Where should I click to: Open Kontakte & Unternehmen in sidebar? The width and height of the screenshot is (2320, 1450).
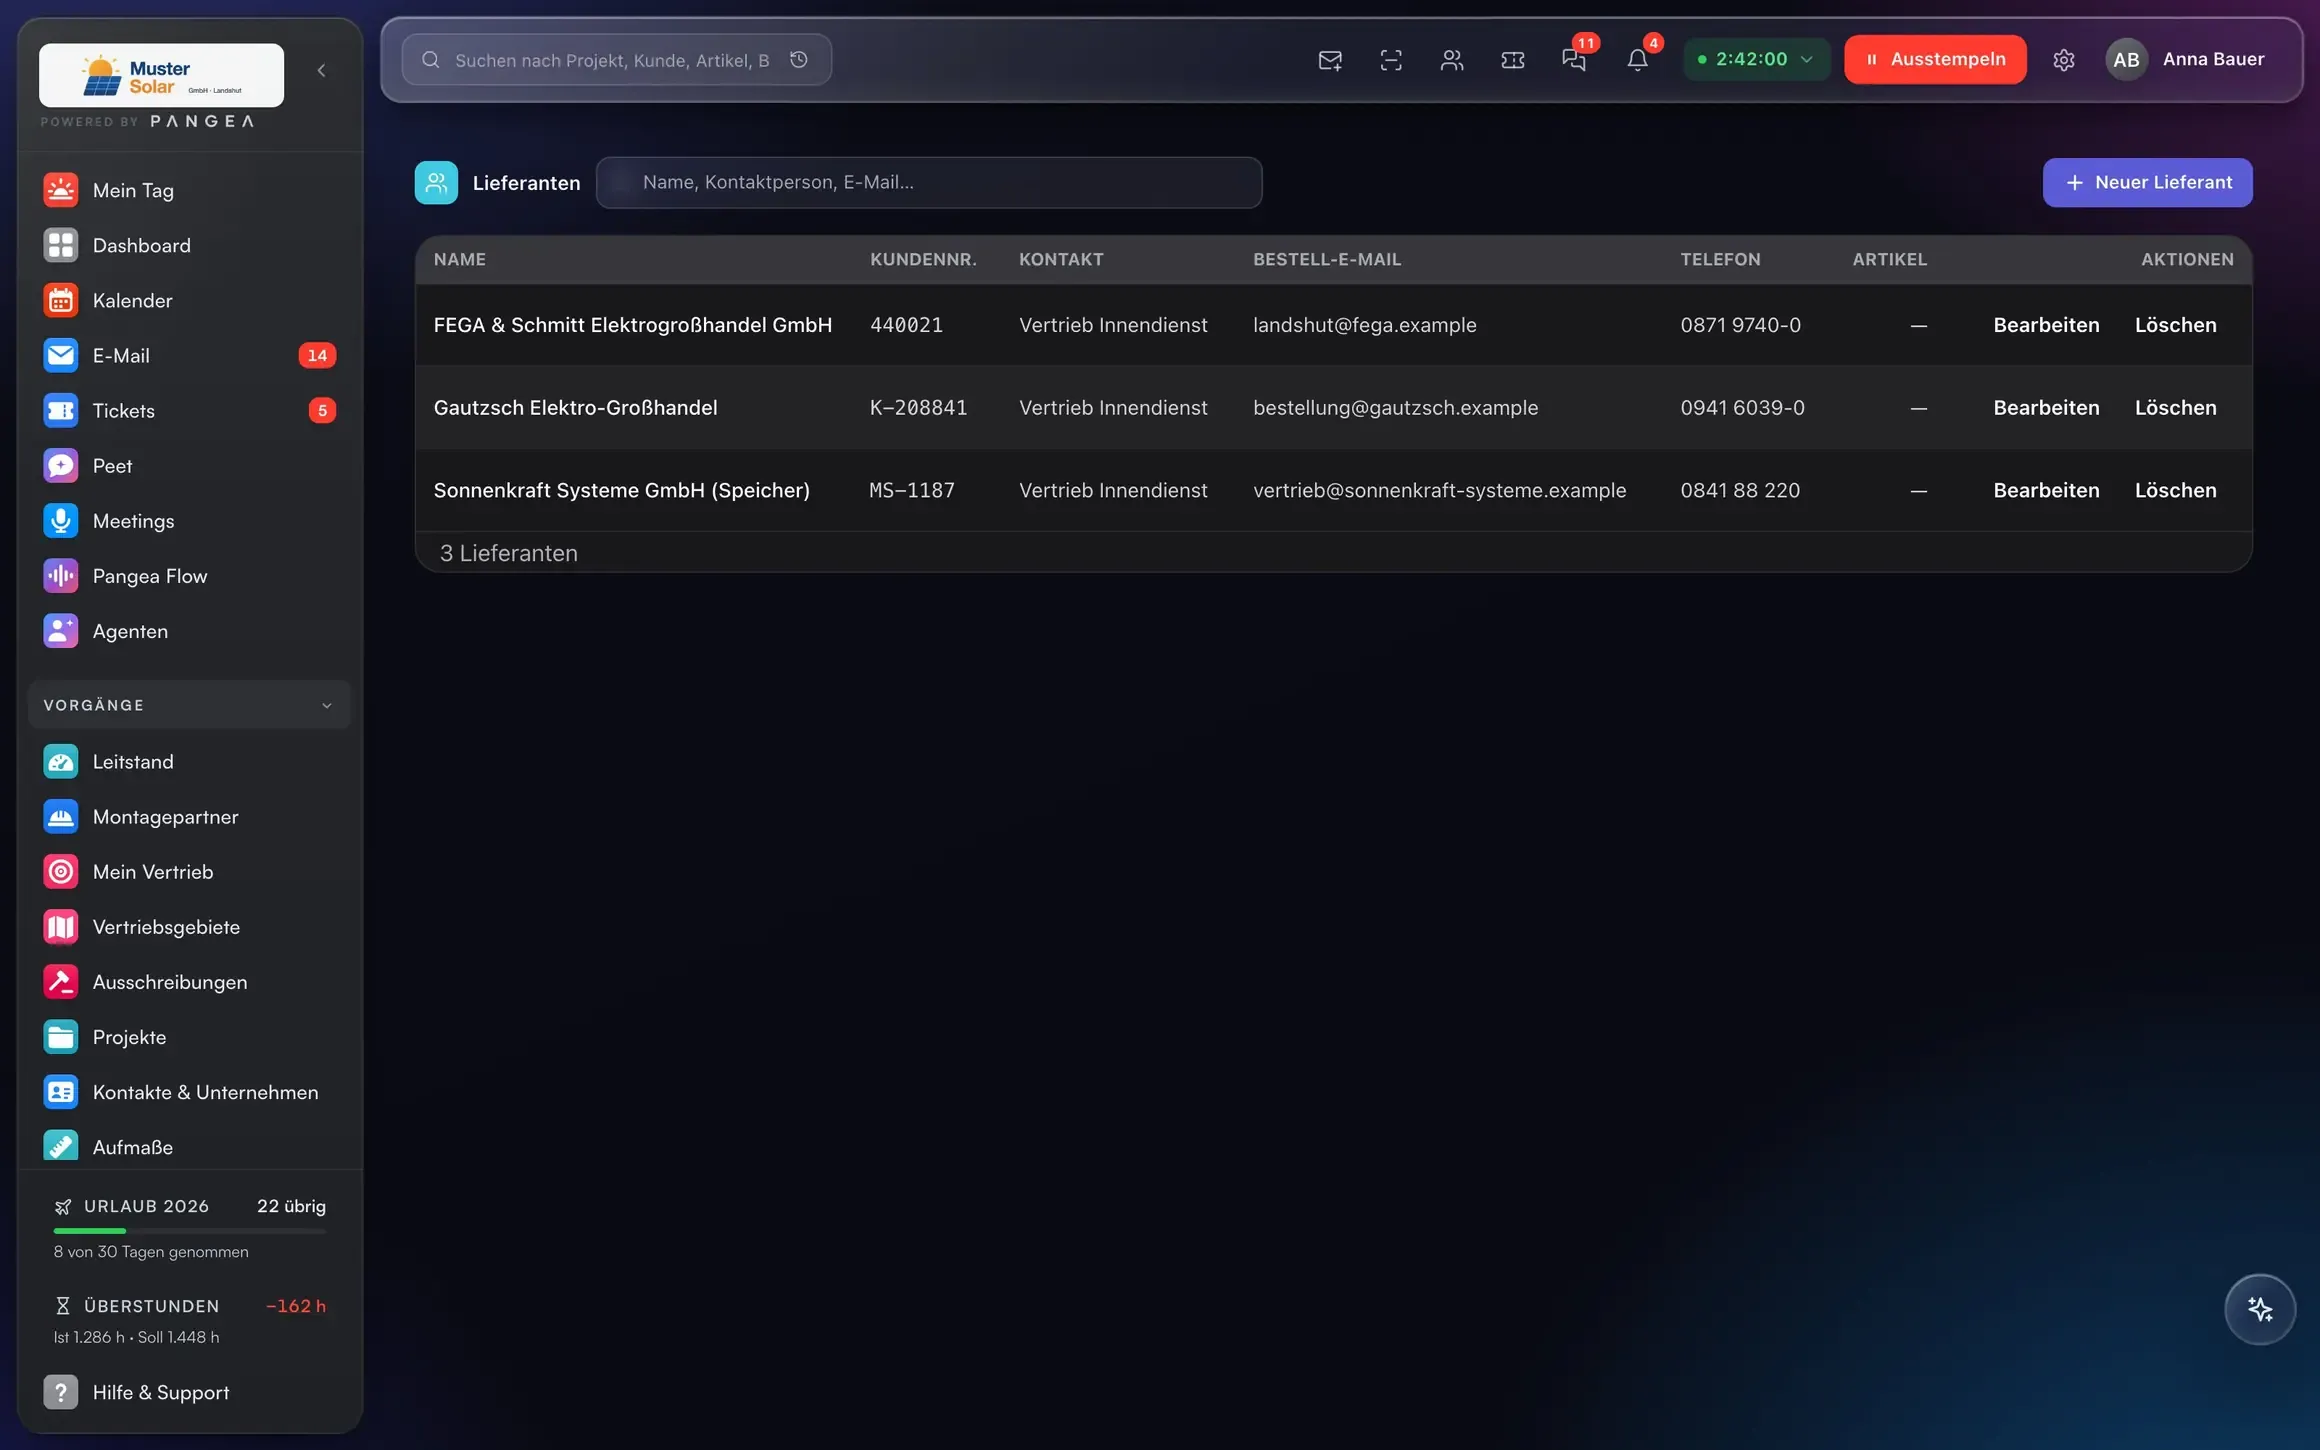189,1092
